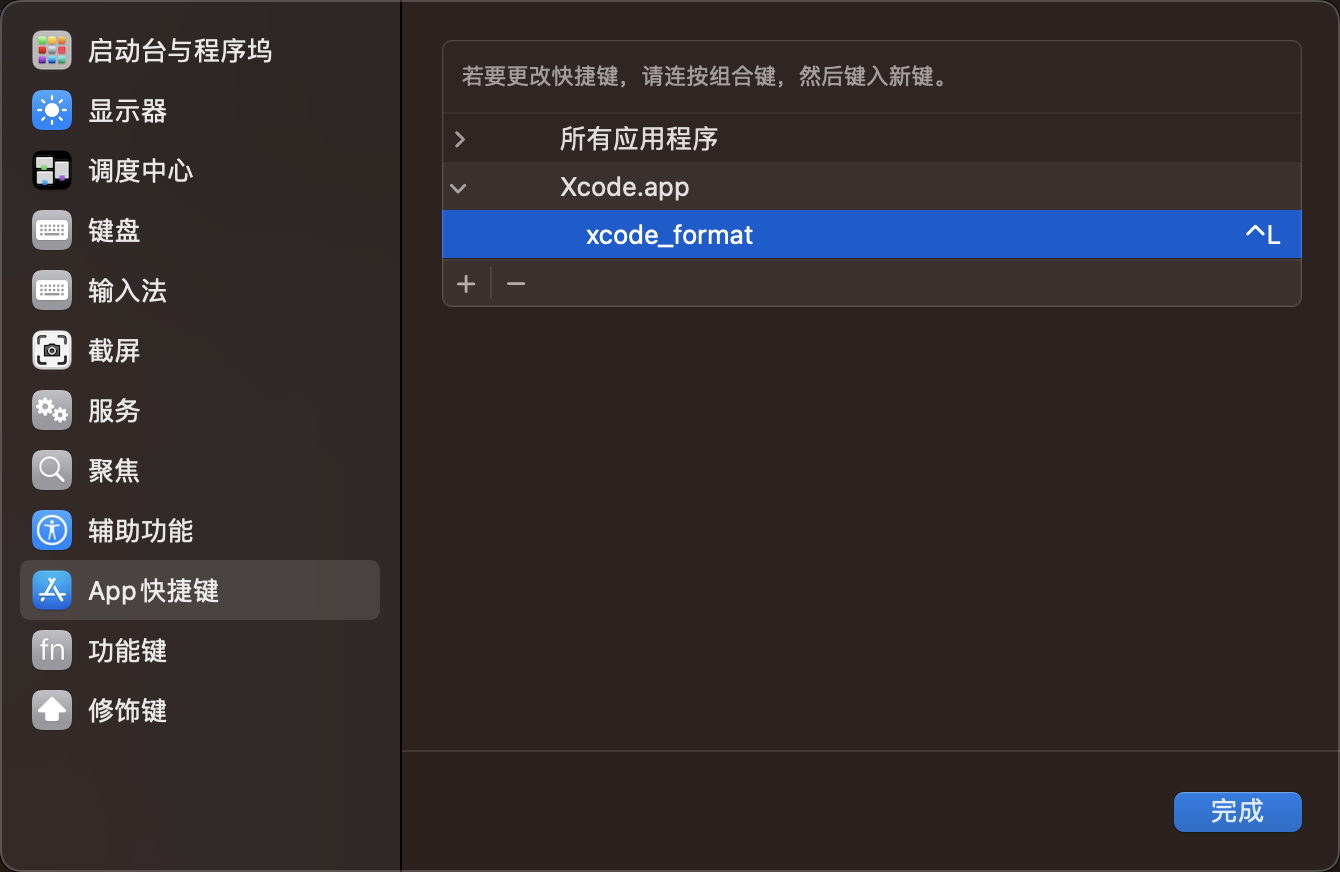
Task: Click the Services gears icon
Action: click(51, 411)
